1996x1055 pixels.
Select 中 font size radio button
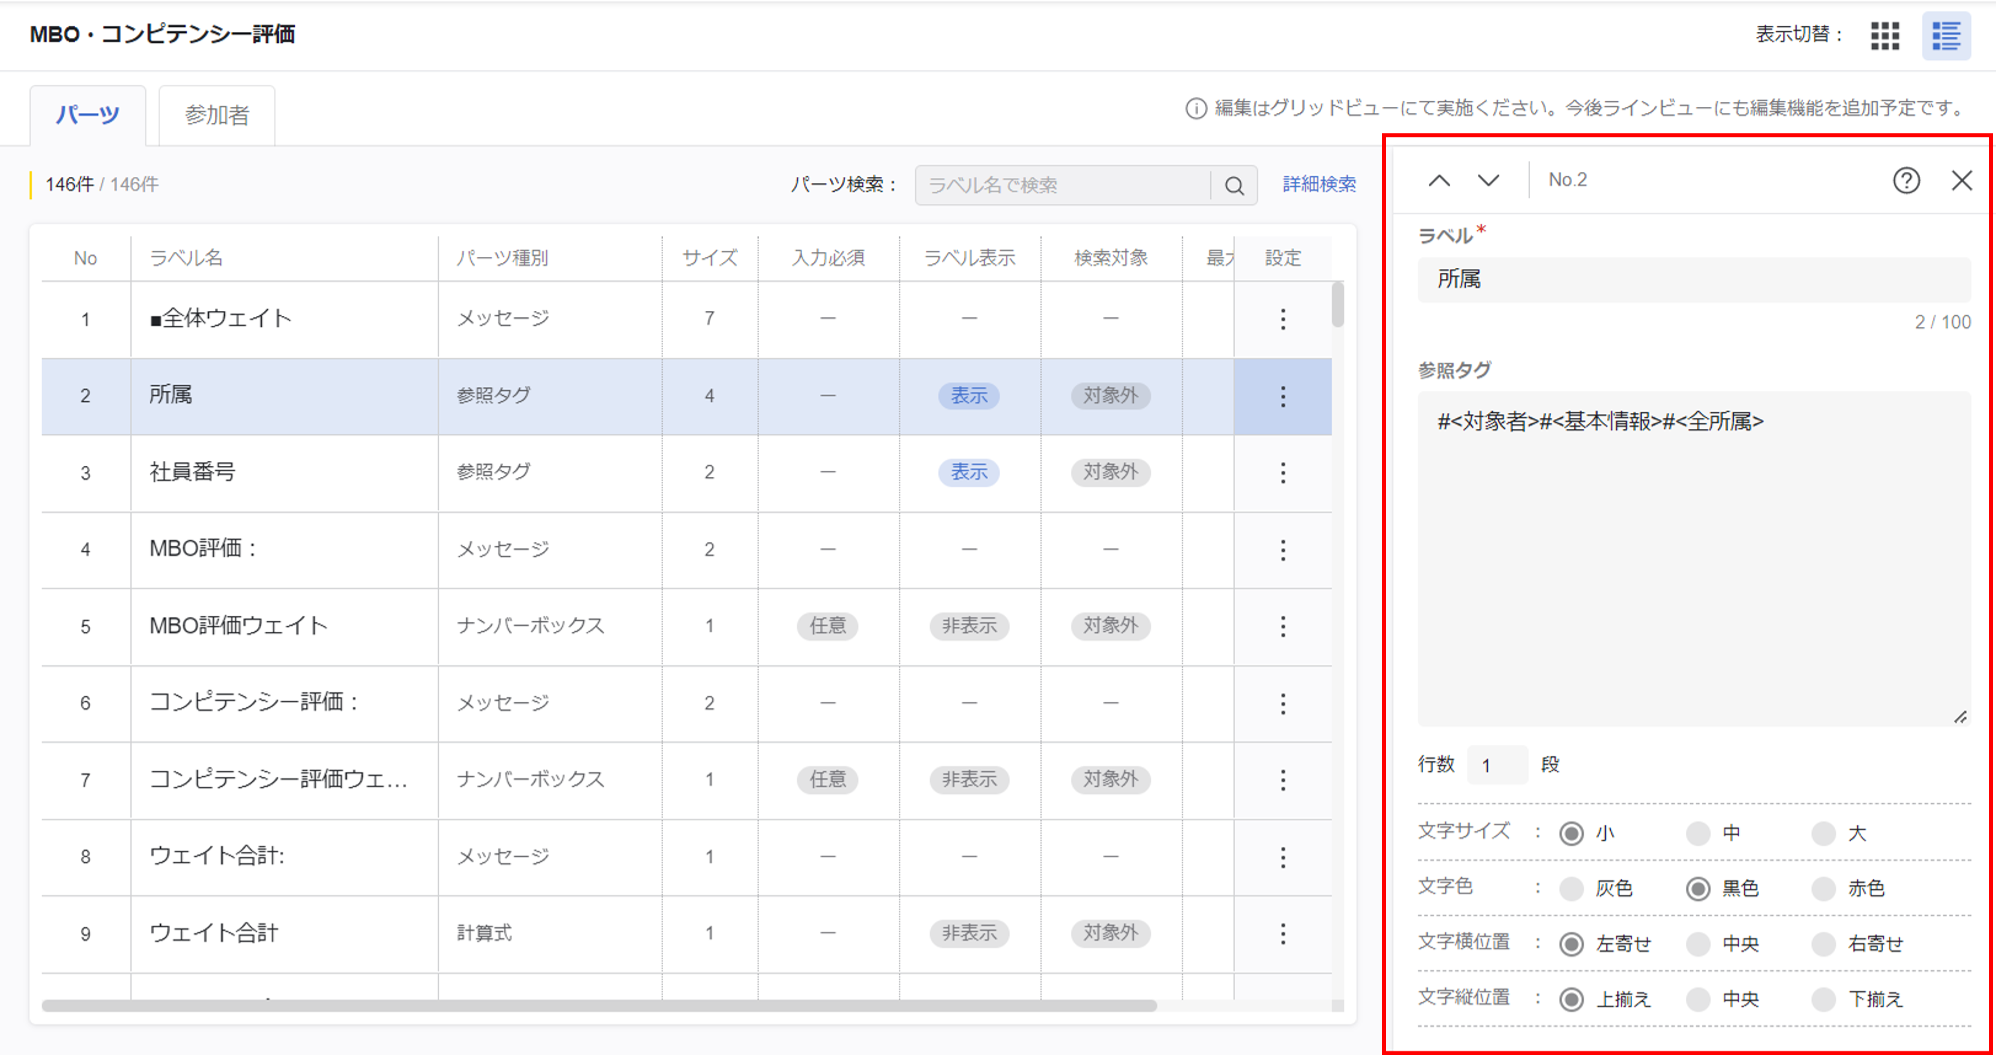[1697, 833]
